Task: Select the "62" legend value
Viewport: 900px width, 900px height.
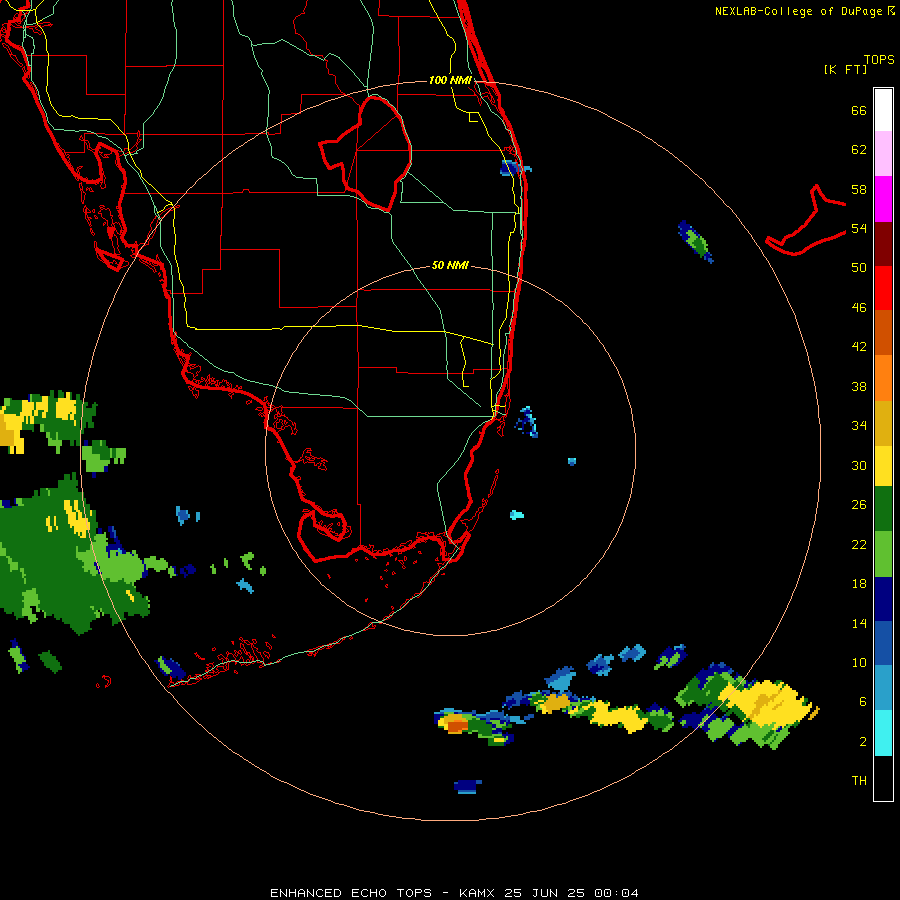Action: pyautogui.click(x=859, y=150)
